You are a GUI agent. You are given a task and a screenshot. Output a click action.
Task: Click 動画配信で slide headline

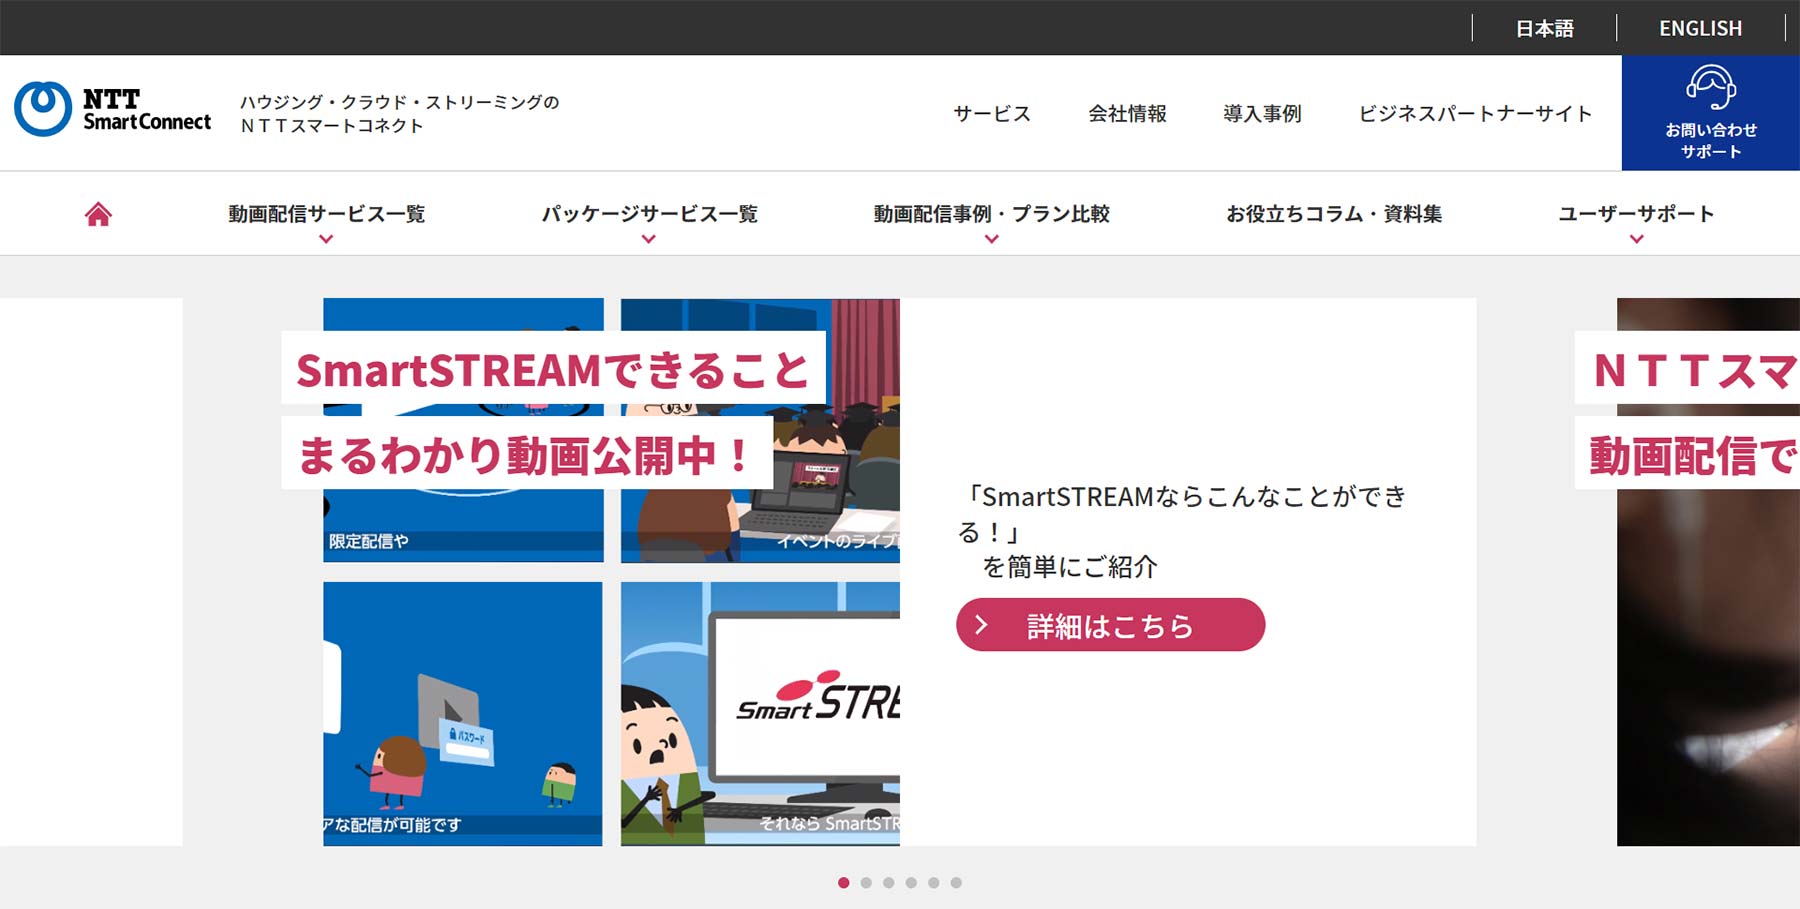pyautogui.click(x=1688, y=453)
